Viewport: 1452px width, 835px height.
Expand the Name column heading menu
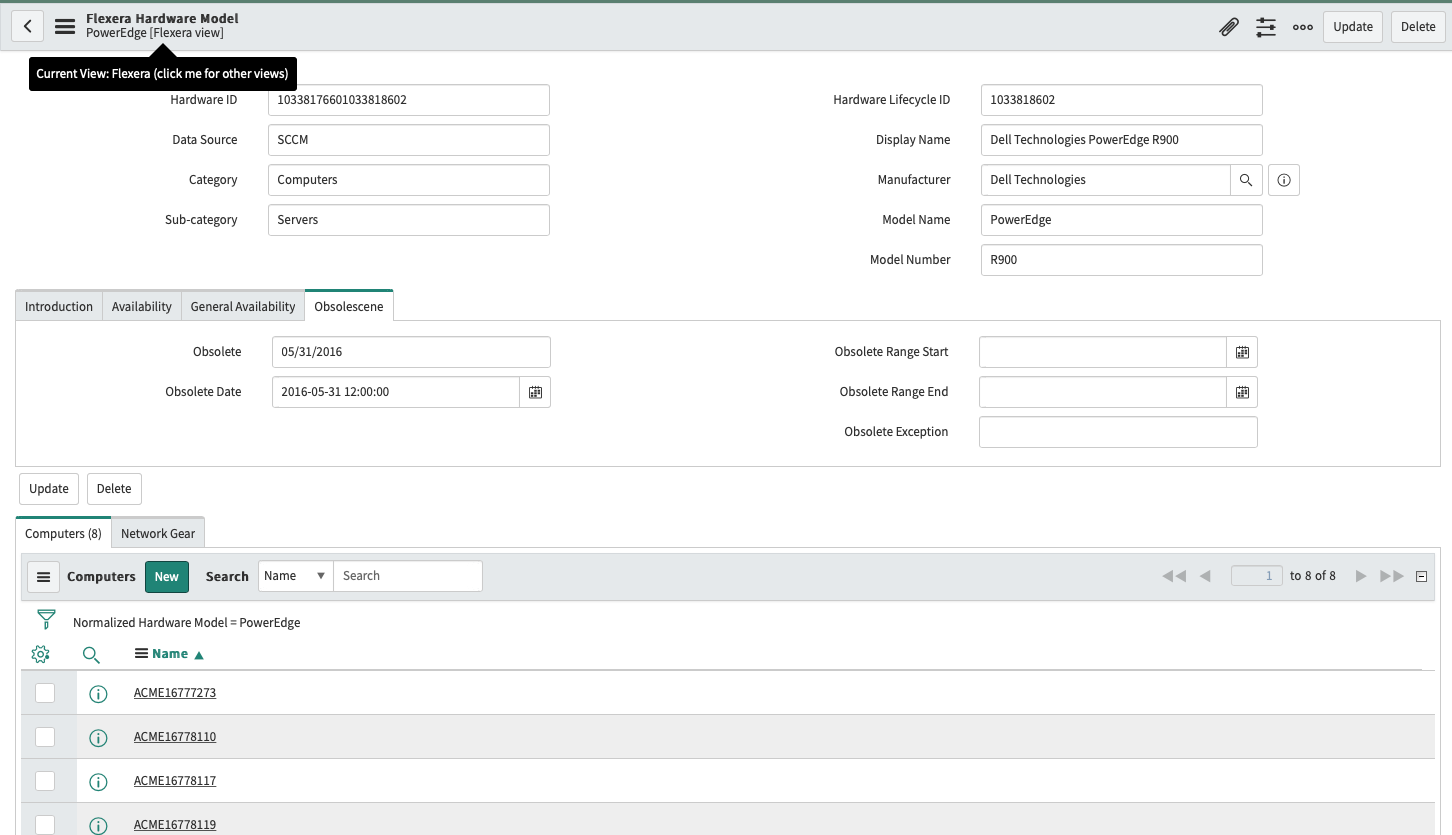[139, 653]
